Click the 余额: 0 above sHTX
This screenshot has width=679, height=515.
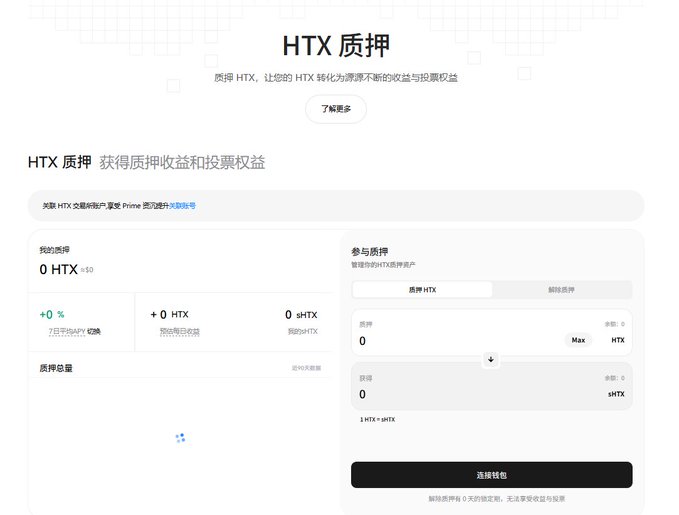[614, 378]
